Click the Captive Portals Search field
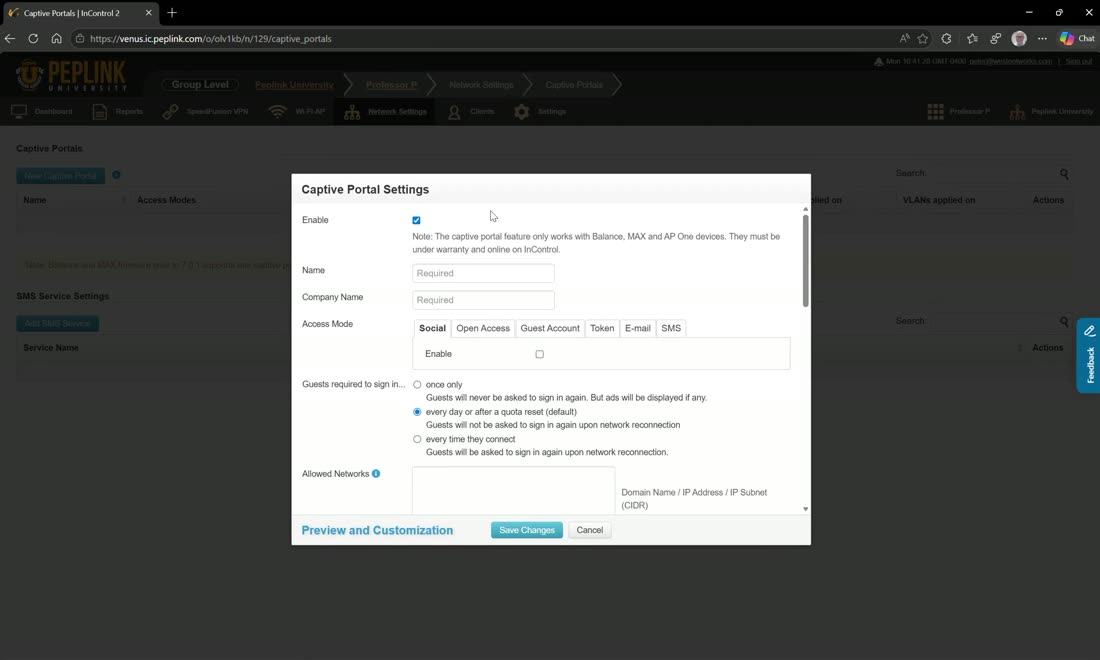The image size is (1100, 660). pos(994,173)
